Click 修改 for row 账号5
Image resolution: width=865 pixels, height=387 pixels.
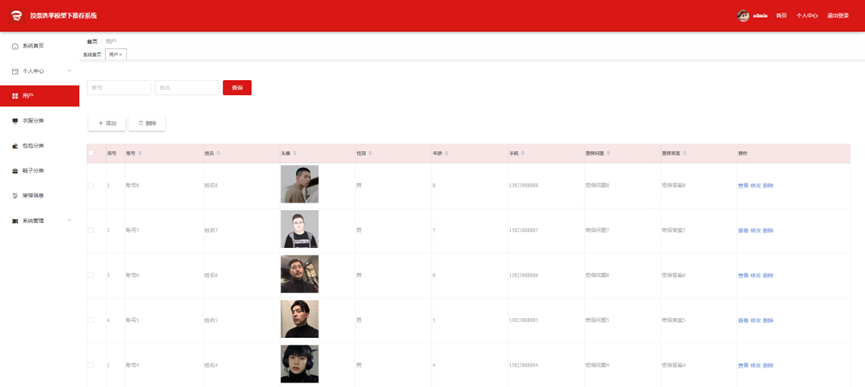[x=756, y=320]
